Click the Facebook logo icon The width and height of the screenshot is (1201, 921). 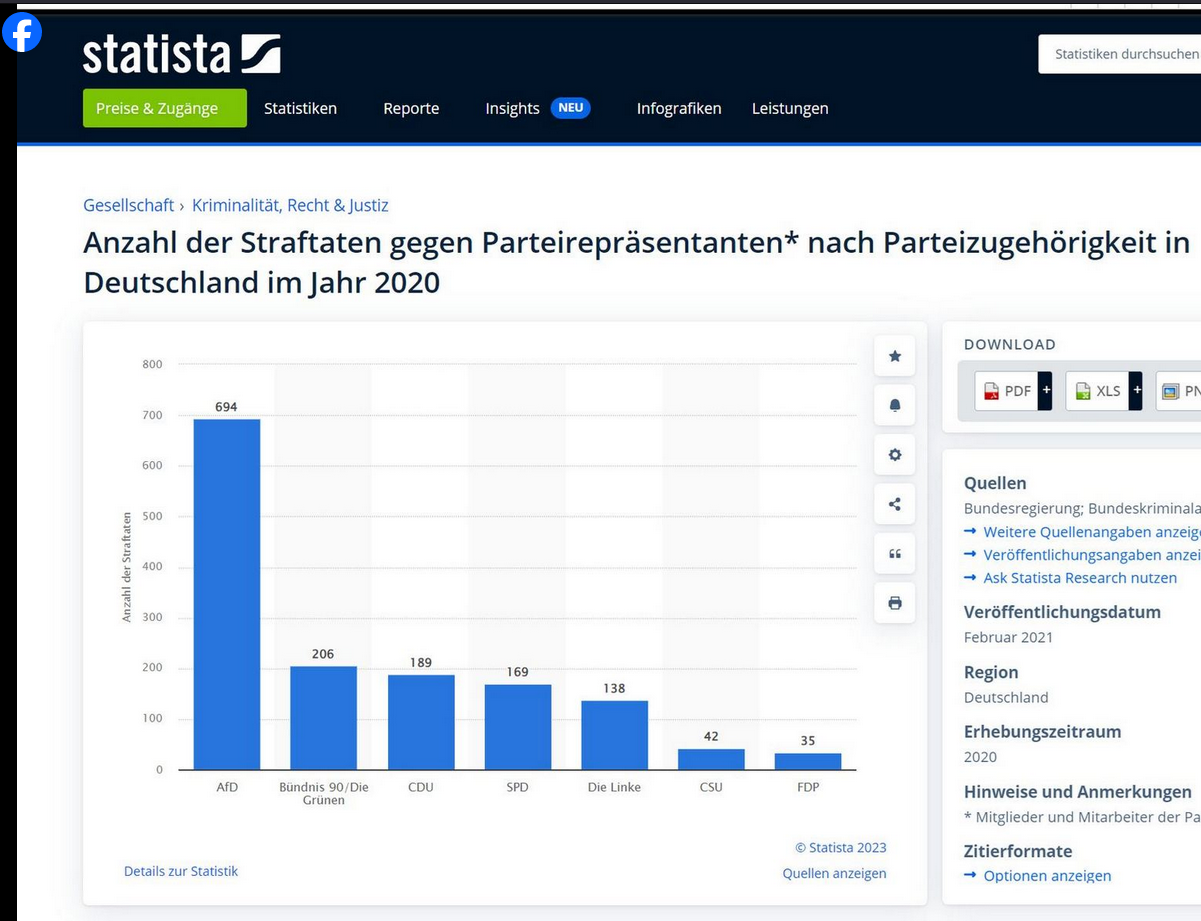22,33
